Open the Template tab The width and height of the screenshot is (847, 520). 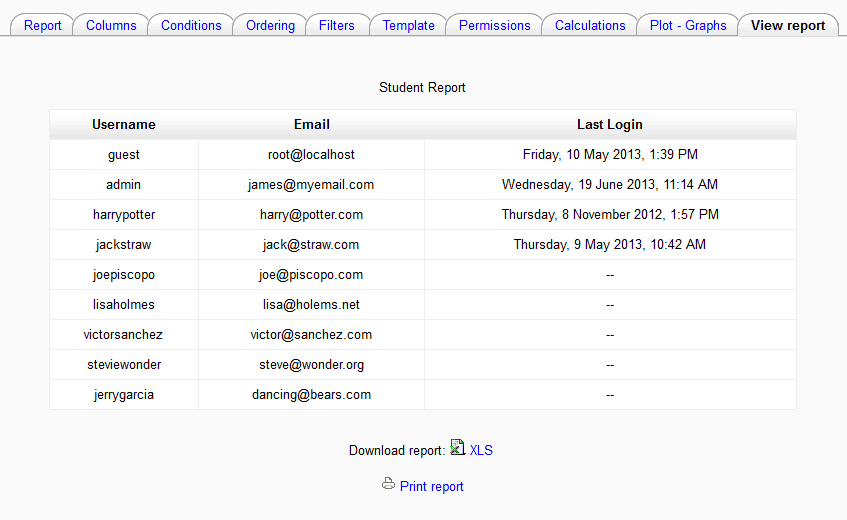408,25
